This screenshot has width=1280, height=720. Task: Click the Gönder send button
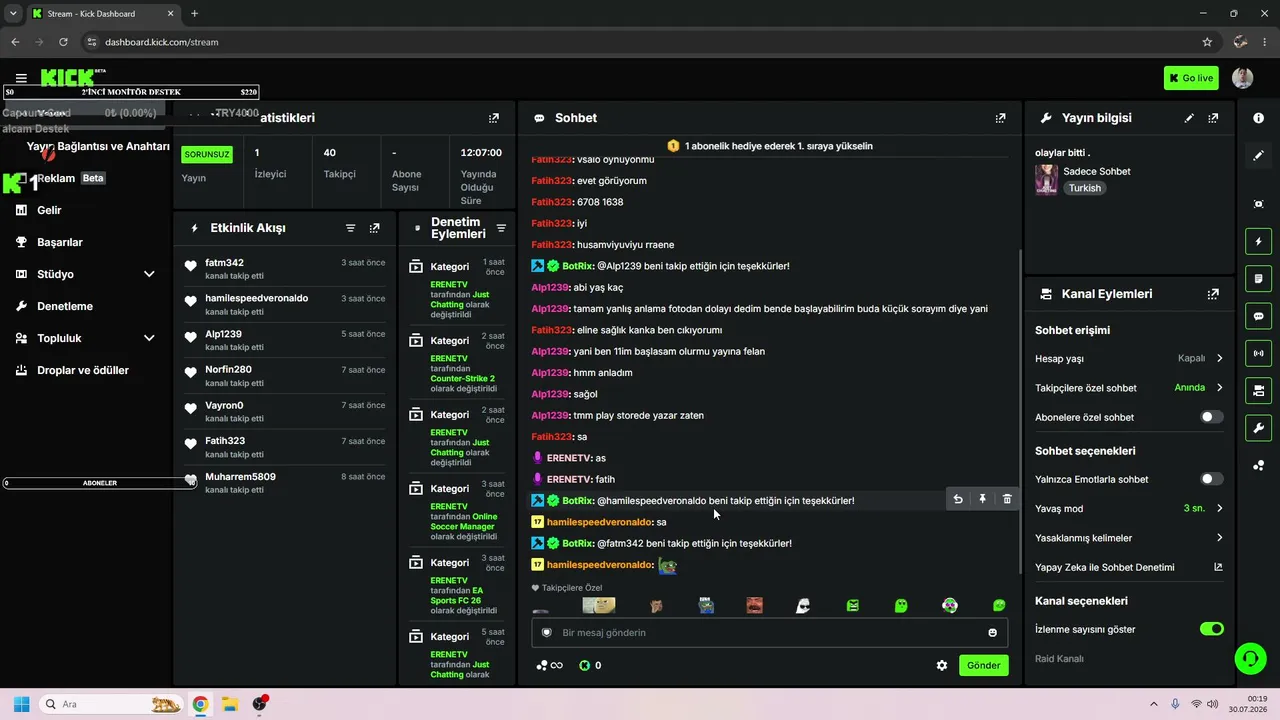[x=983, y=665]
